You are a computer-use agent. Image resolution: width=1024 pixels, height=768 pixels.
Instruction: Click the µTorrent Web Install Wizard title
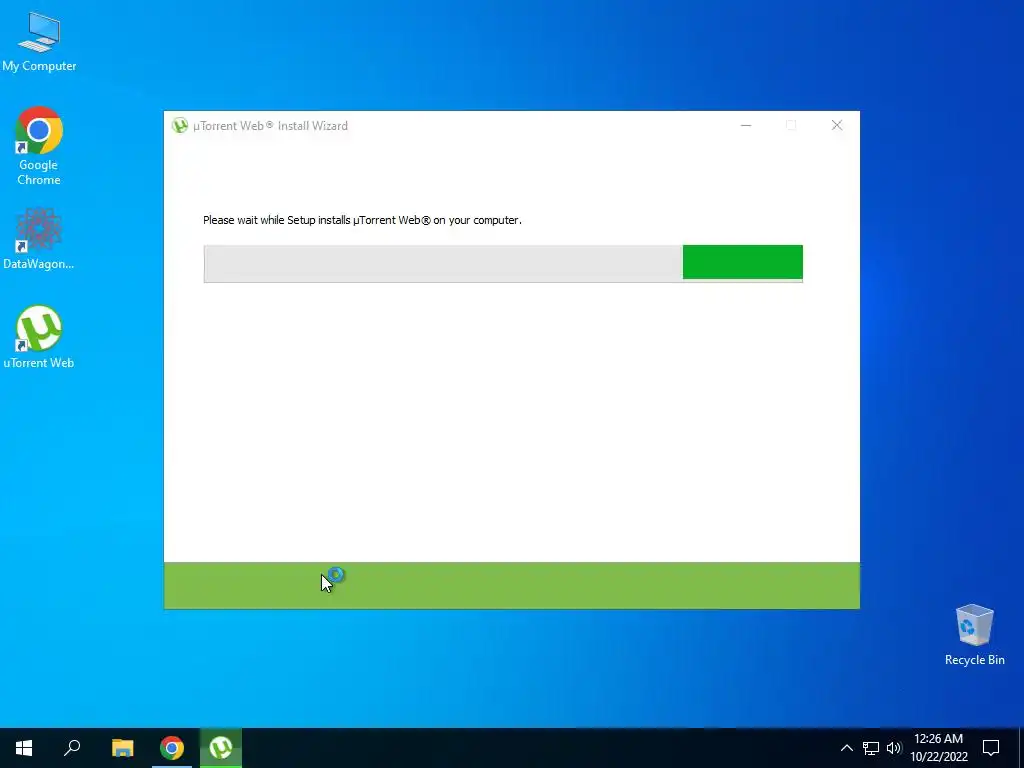pos(270,126)
